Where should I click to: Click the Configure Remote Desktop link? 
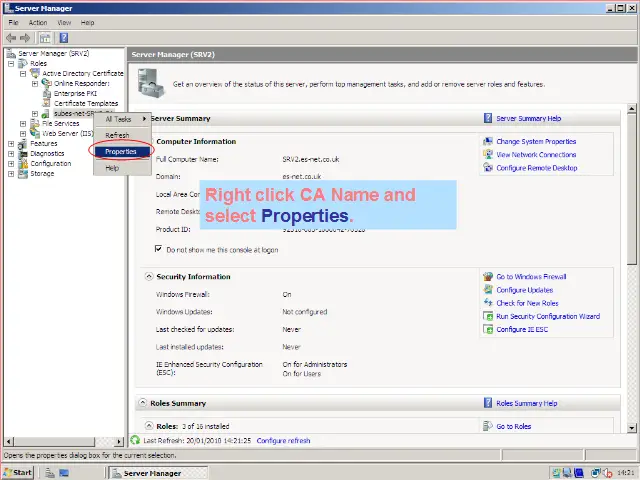coord(537,168)
